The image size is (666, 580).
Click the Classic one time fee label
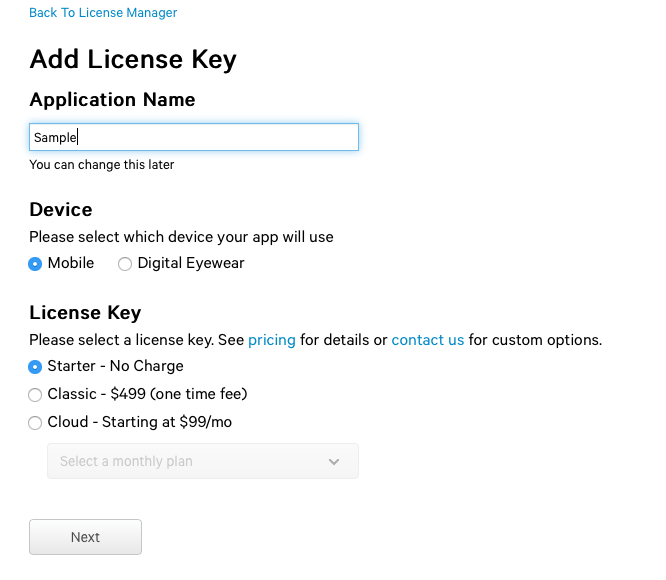[147, 394]
